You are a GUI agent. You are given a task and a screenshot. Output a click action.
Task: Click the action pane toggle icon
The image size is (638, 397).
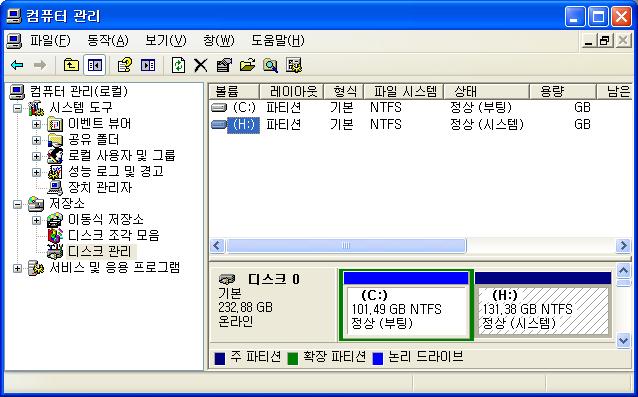(x=148, y=65)
